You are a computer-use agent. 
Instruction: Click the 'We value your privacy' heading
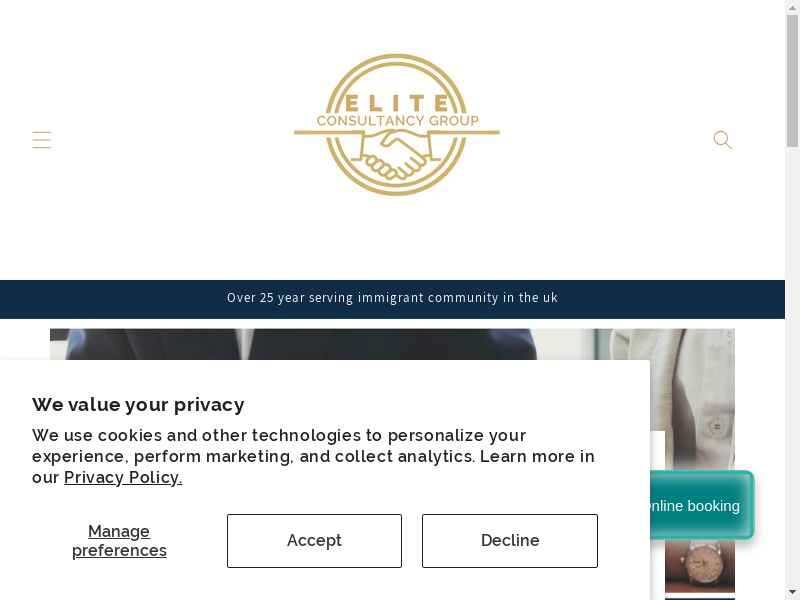pyautogui.click(x=138, y=405)
